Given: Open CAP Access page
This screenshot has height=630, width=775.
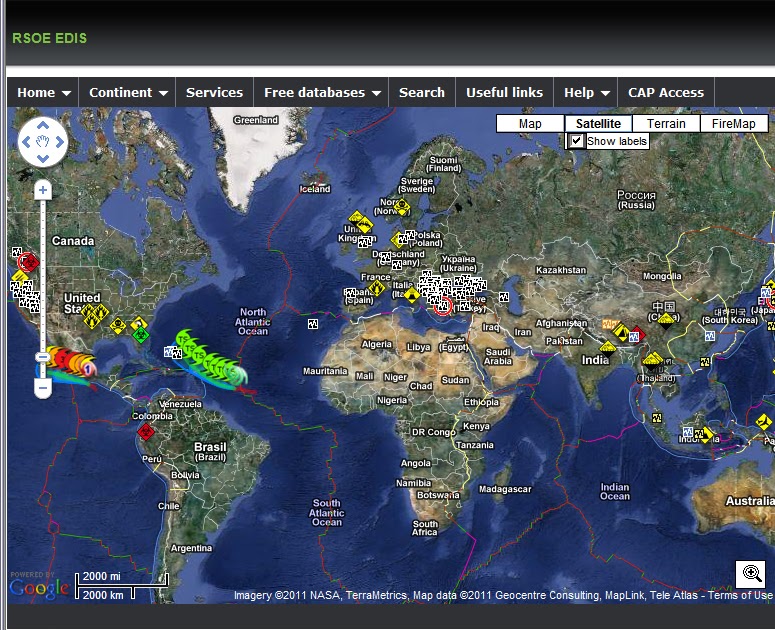Looking at the screenshot, I should coord(666,92).
